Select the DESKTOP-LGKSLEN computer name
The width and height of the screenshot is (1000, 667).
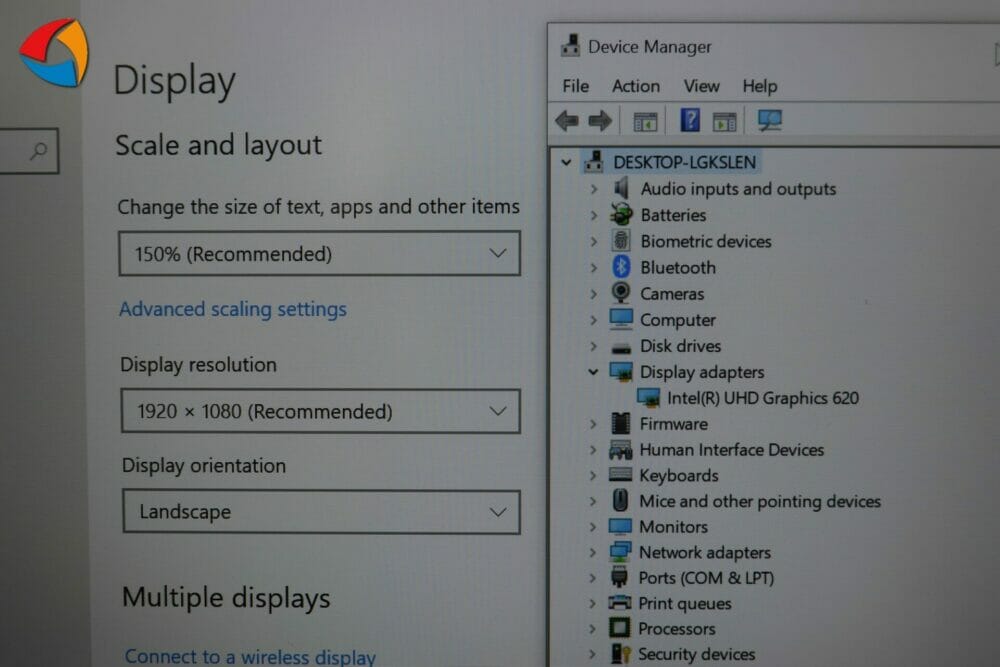684,162
